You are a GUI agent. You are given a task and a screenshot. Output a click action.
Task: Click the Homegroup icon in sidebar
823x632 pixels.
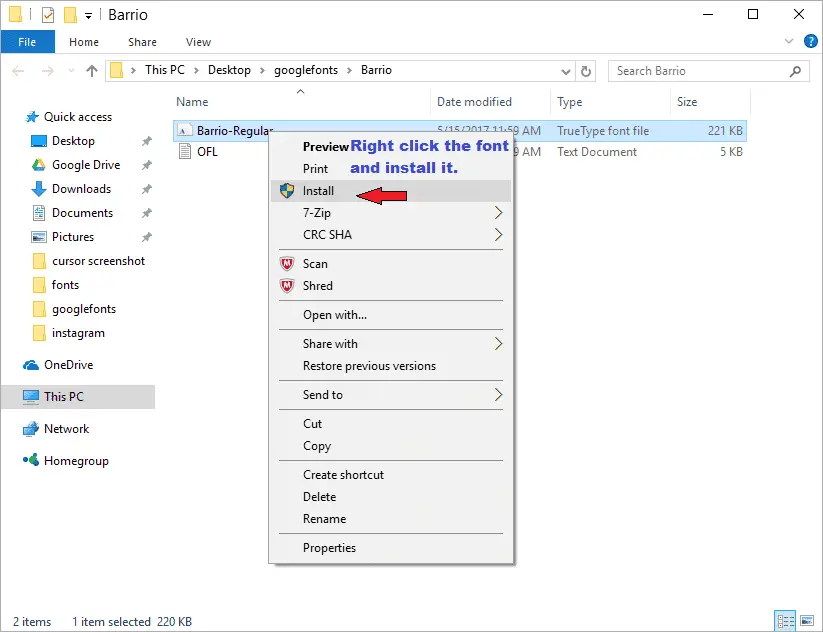[31, 460]
